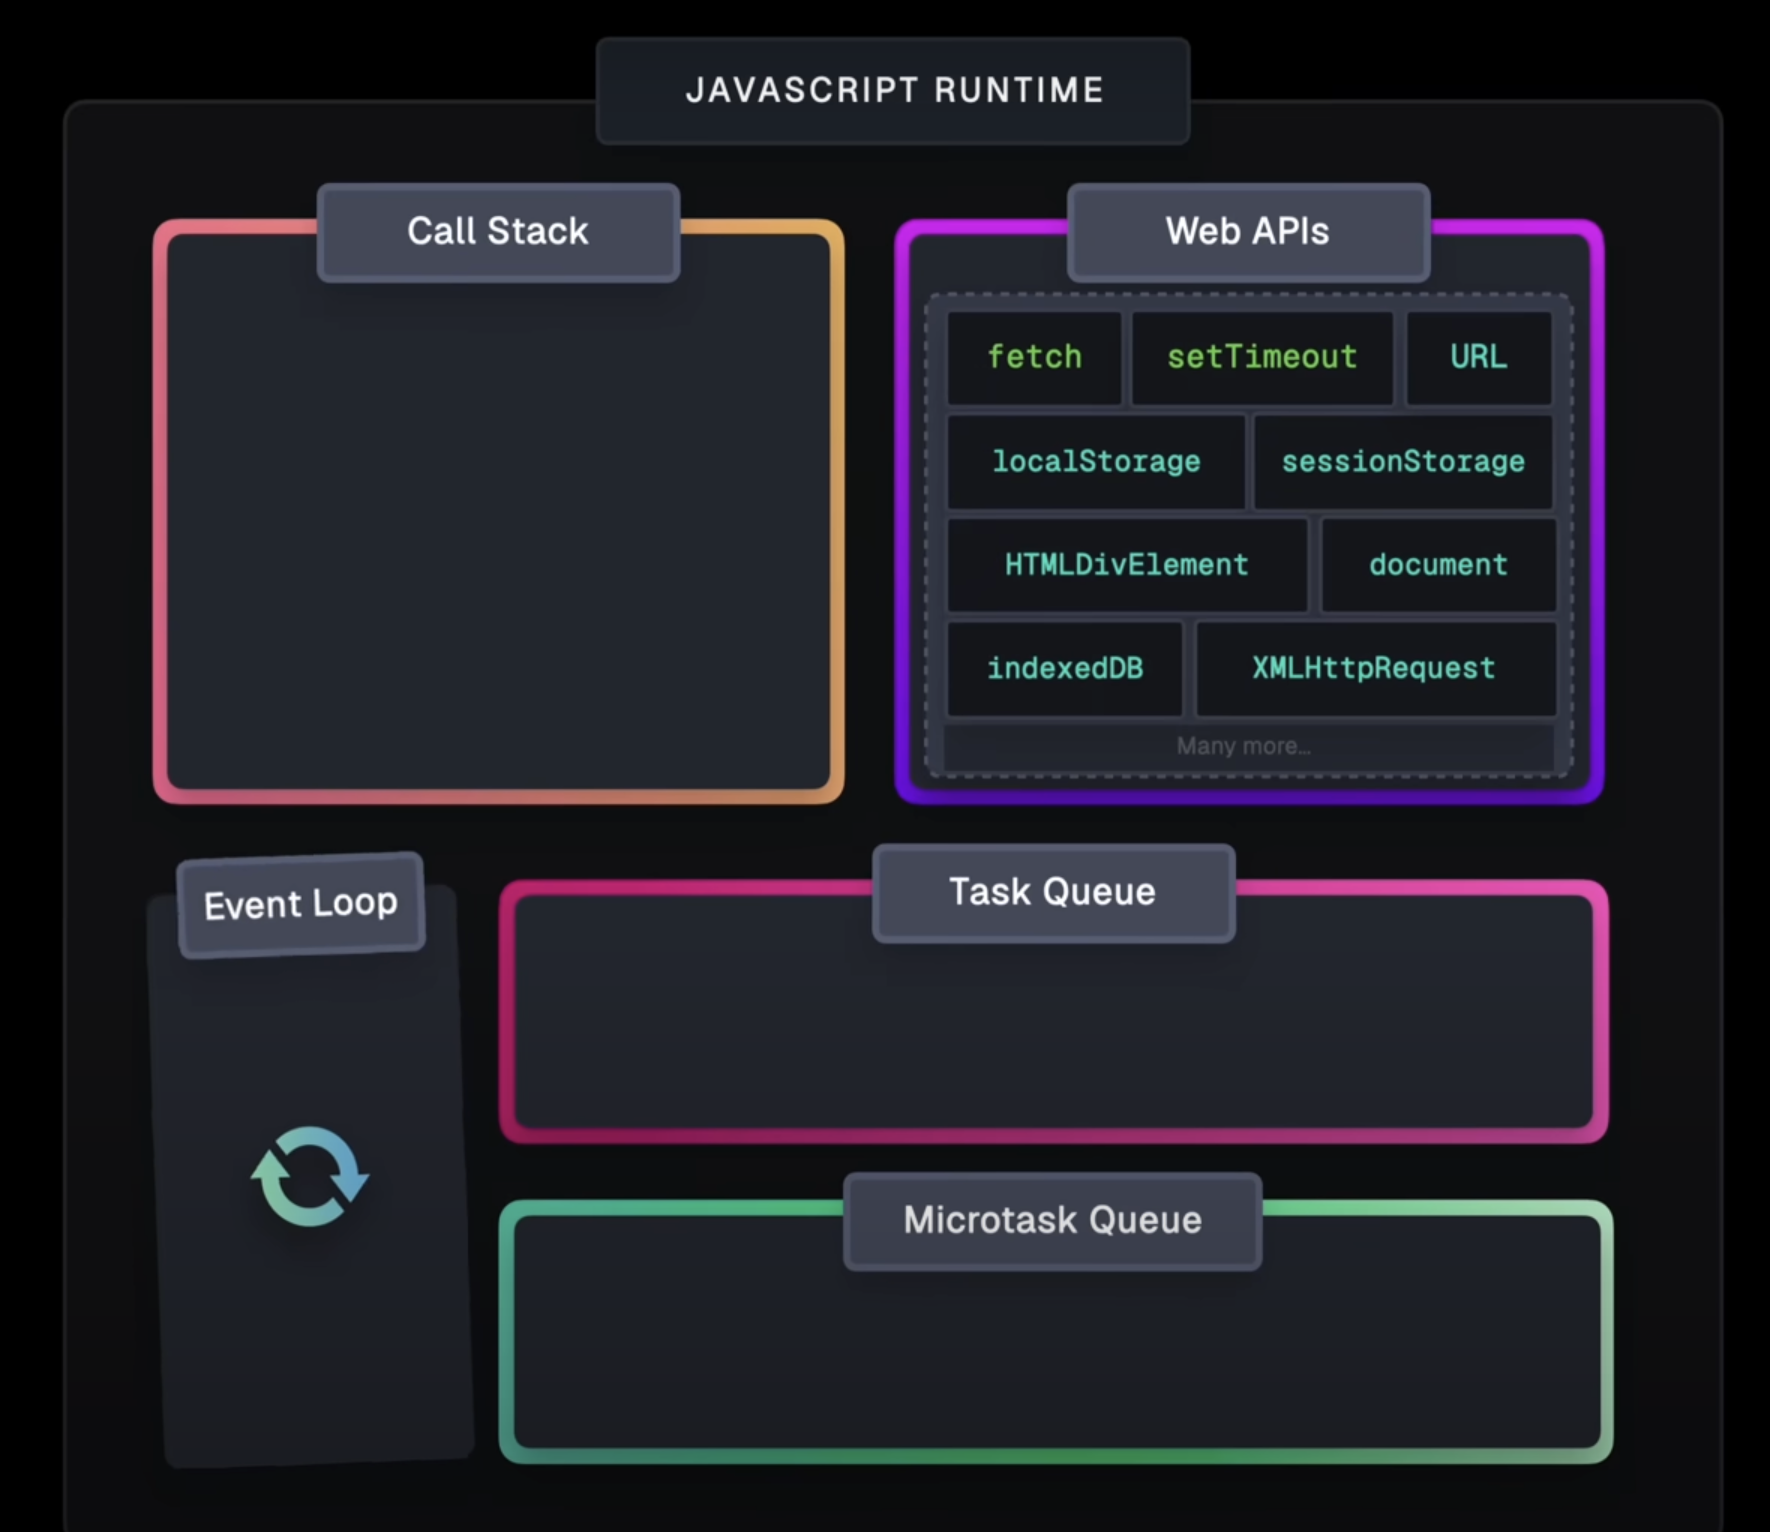Toggle the Event Loop label
The height and width of the screenshot is (1532, 1770).
(300, 902)
